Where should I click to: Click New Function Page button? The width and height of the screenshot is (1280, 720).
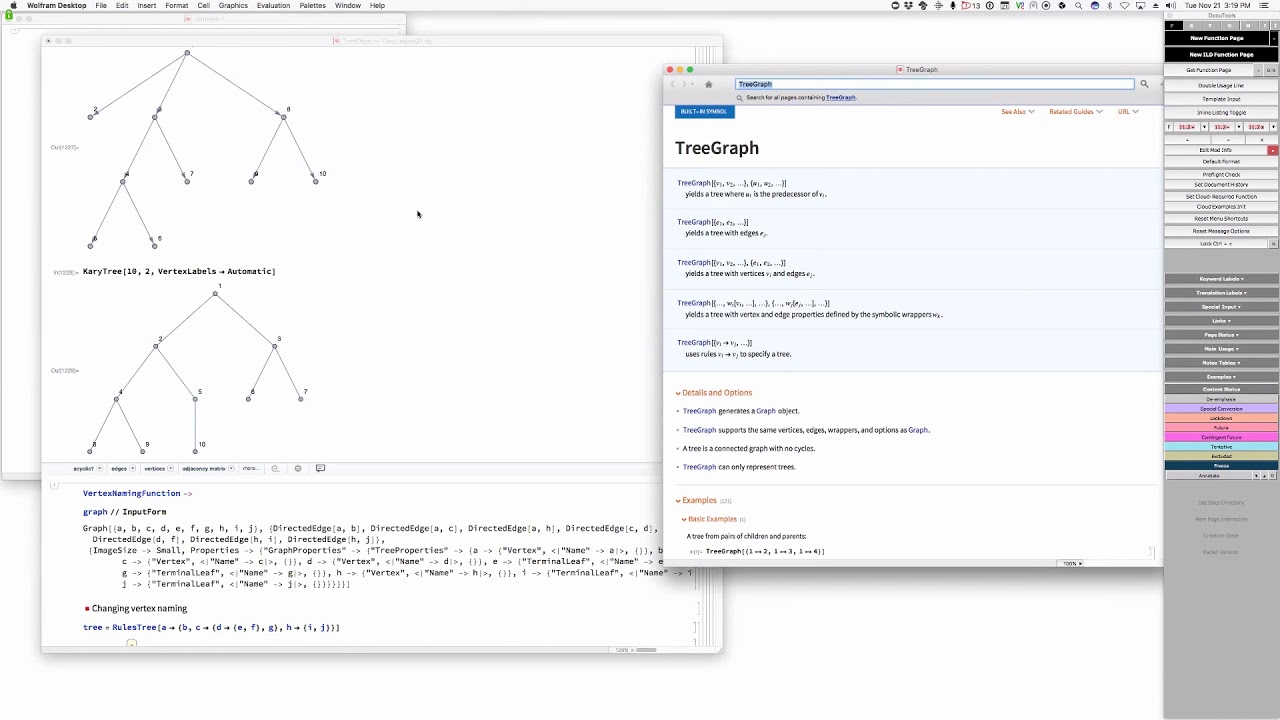coord(1217,38)
